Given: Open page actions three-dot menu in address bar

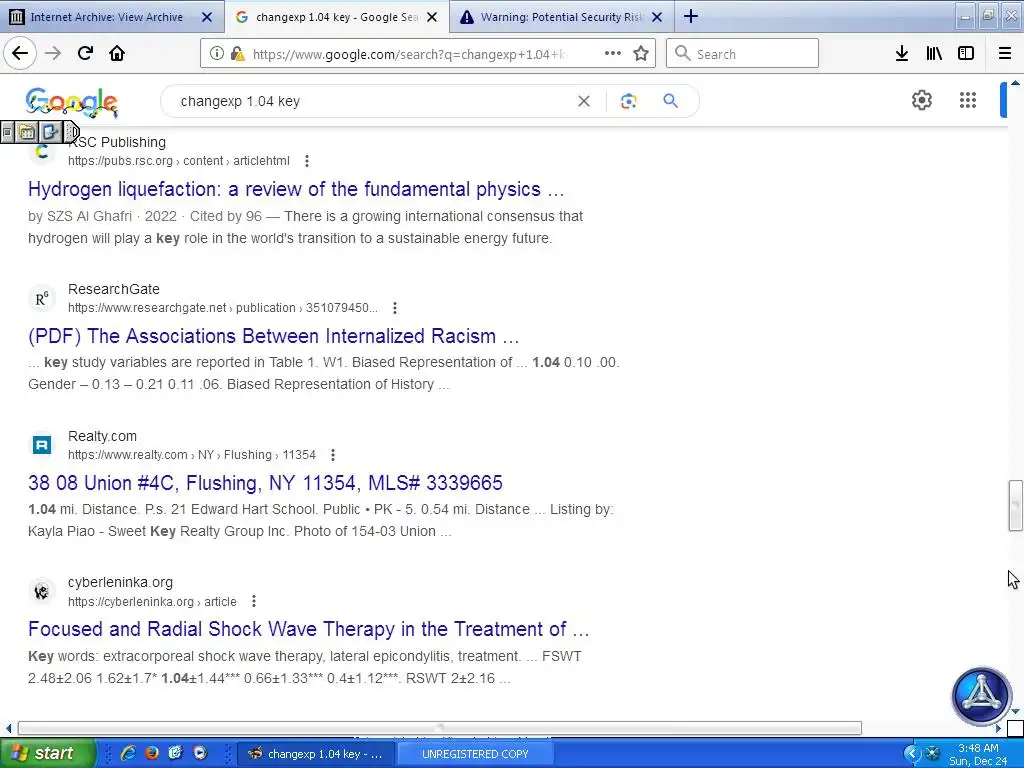Looking at the screenshot, I should click(x=613, y=54).
